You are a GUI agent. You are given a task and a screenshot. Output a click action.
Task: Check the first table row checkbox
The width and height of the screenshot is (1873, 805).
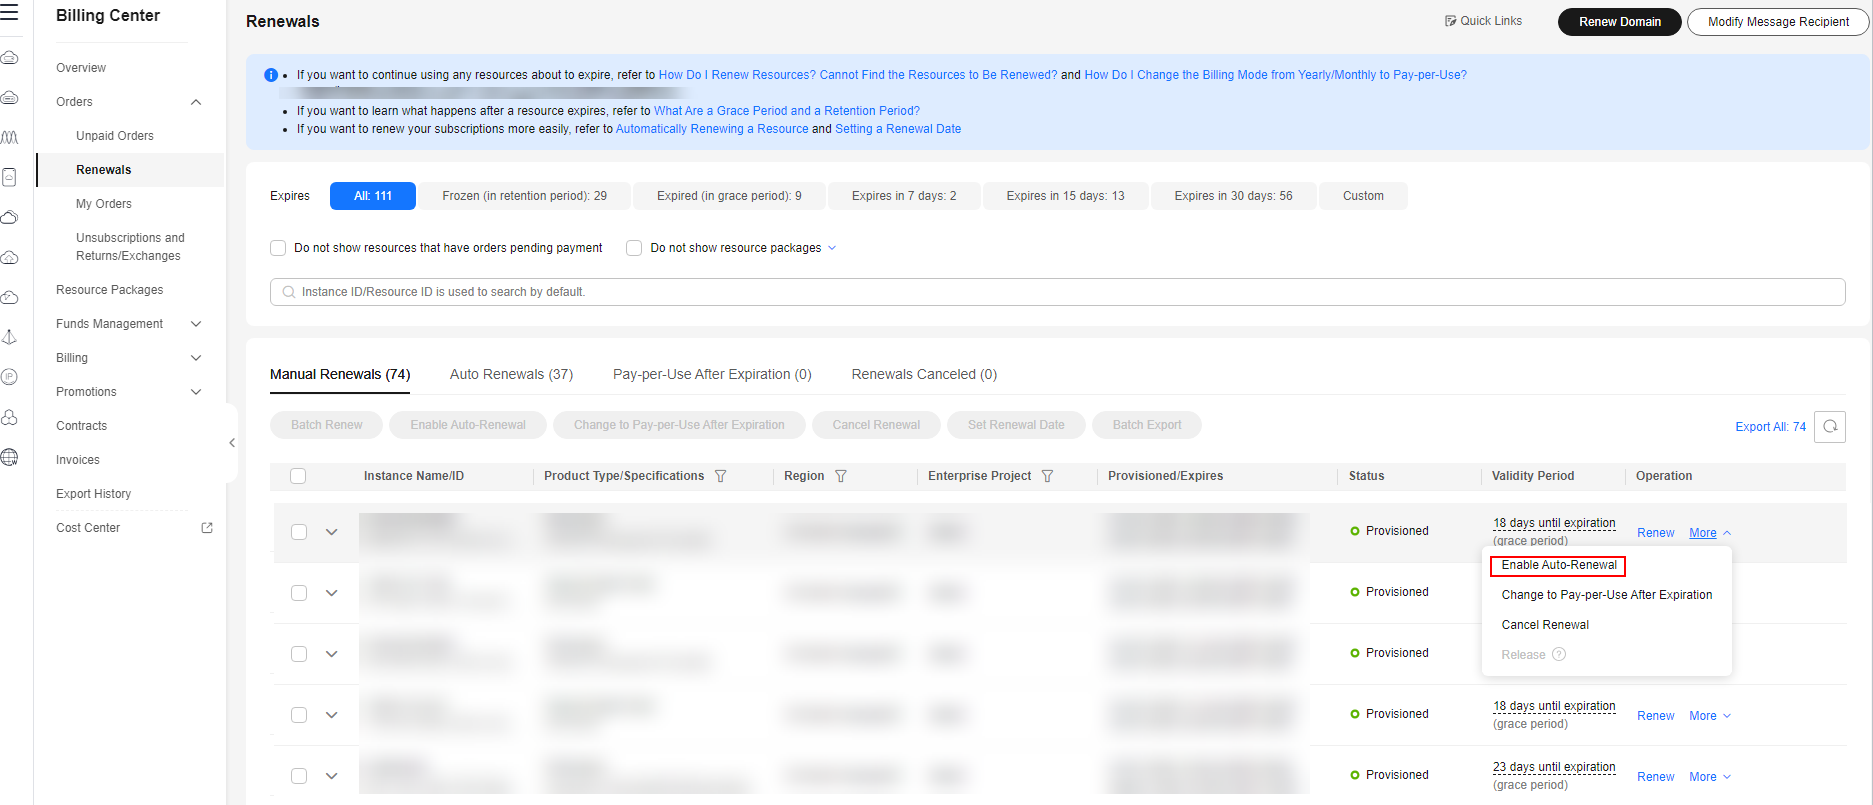(299, 532)
